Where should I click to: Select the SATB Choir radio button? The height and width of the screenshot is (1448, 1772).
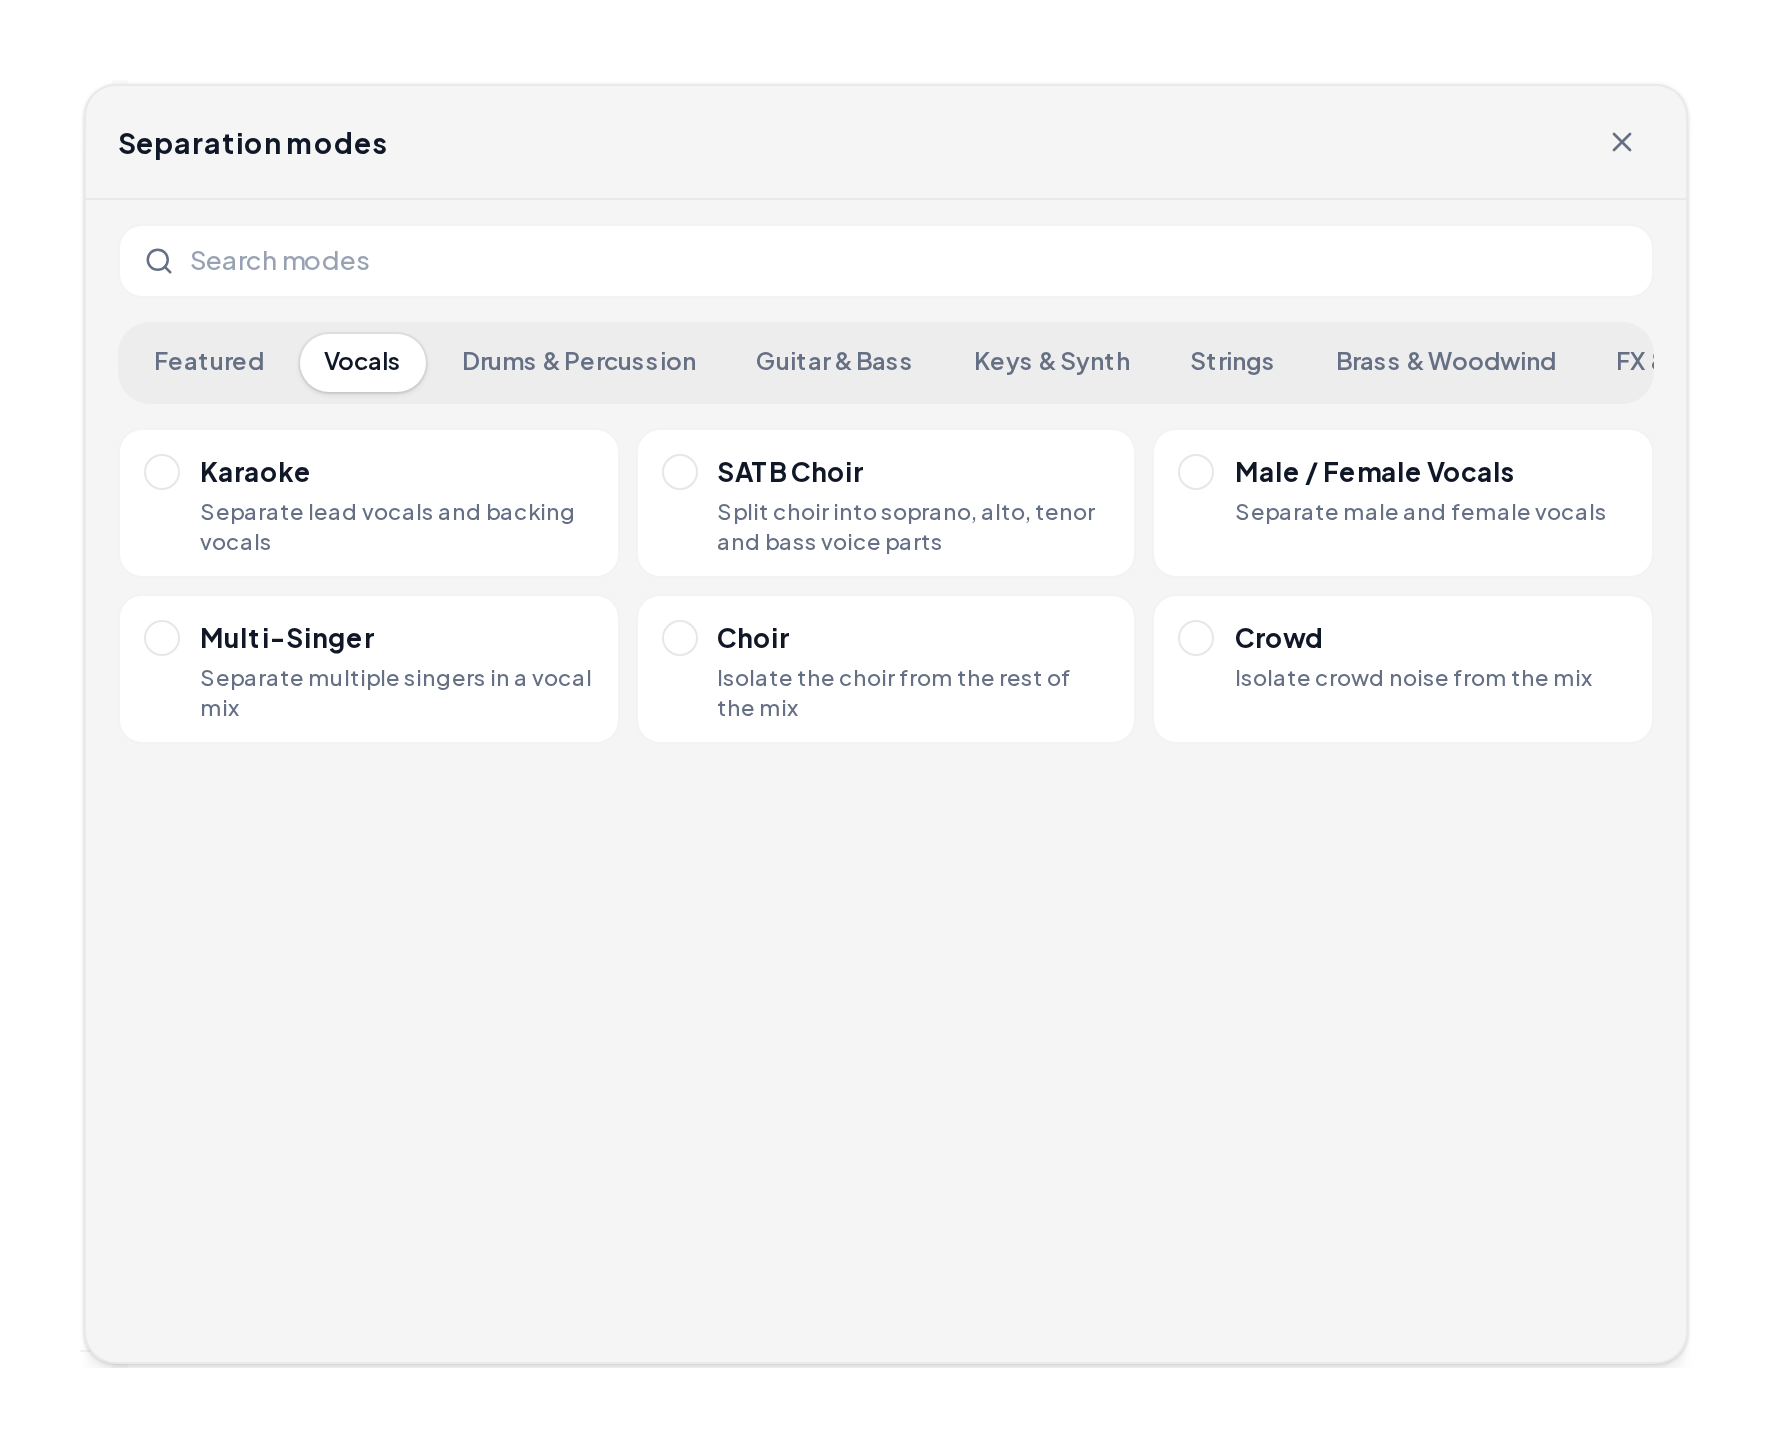(680, 472)
